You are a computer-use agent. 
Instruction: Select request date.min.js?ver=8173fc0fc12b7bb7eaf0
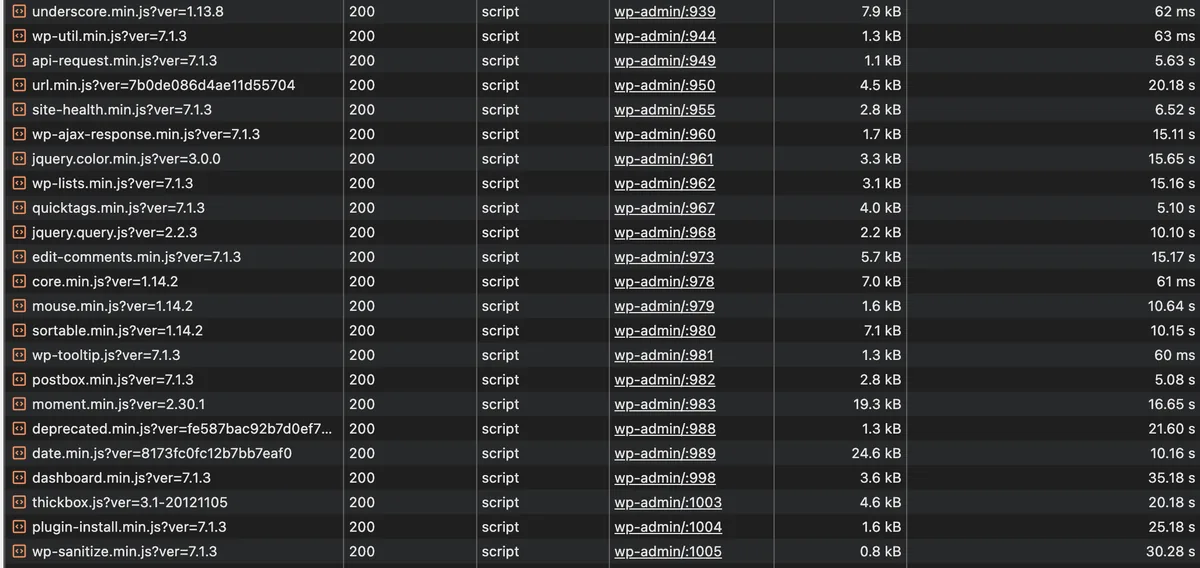coord(162,454)
